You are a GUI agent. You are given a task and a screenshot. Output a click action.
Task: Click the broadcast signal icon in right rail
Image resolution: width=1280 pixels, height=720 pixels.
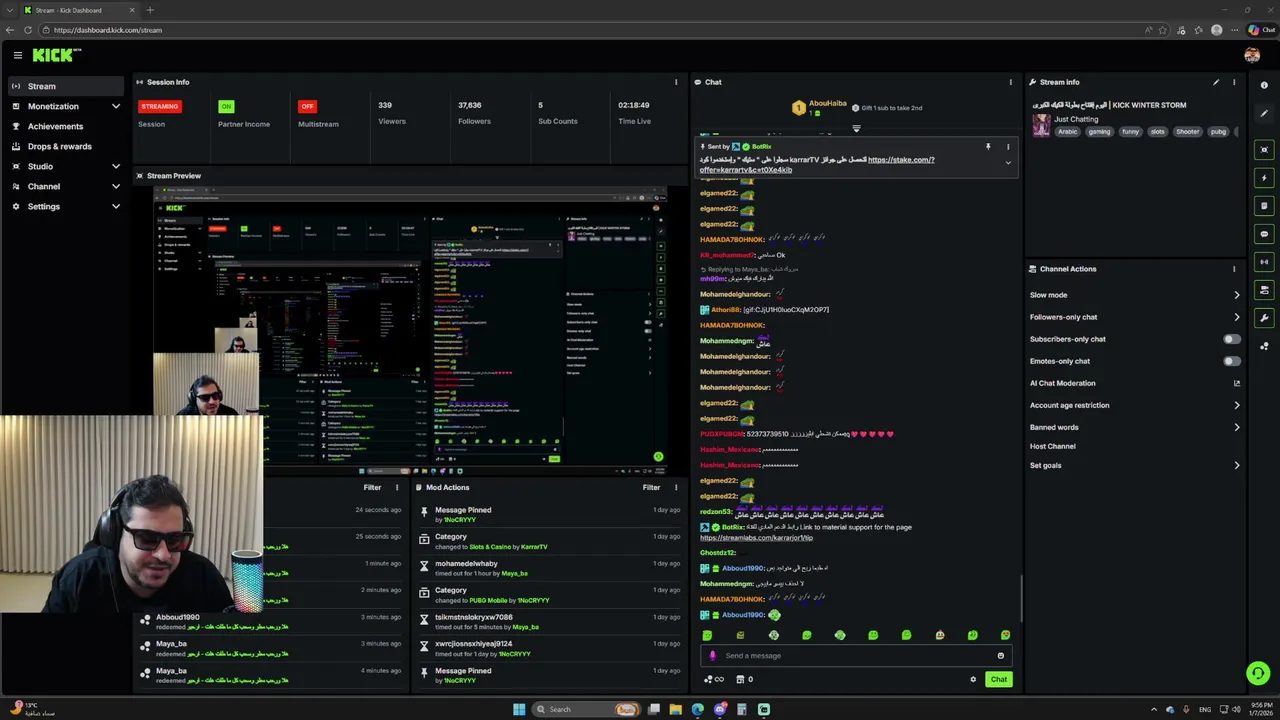click(x=1264, y=262)
